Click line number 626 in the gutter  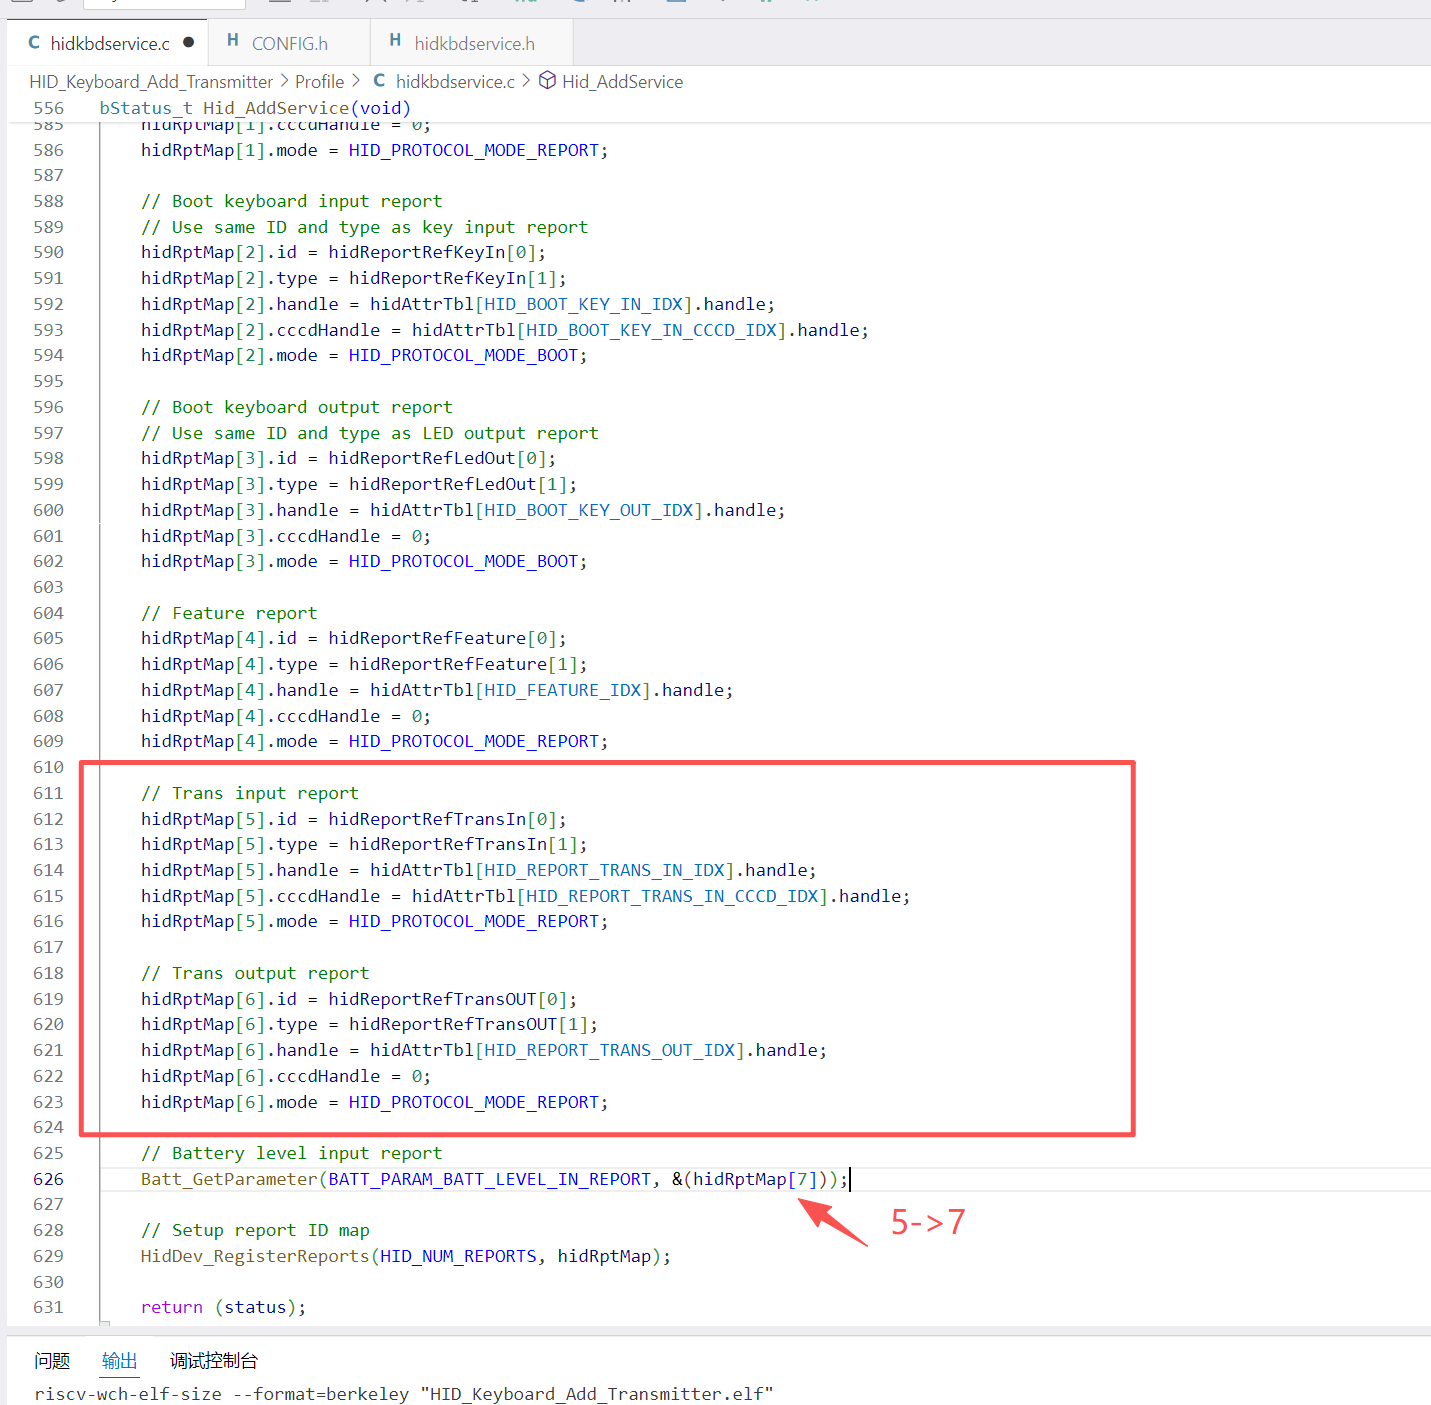[x=48, y=1179]
